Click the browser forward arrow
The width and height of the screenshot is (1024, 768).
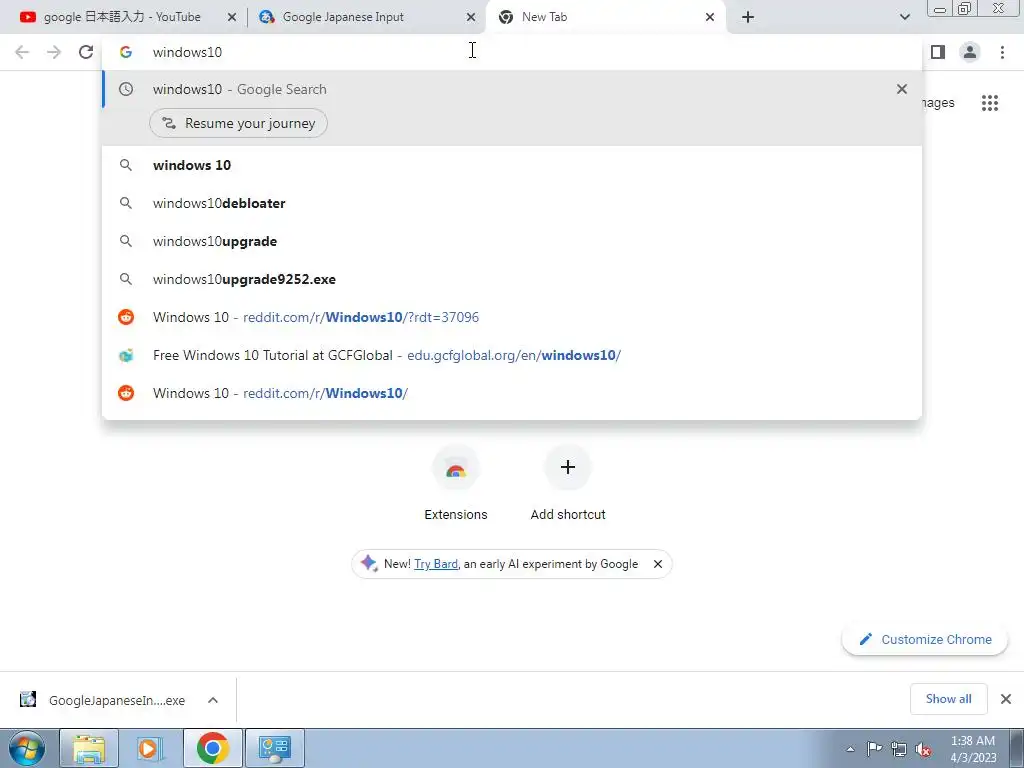tap(54, 52)
